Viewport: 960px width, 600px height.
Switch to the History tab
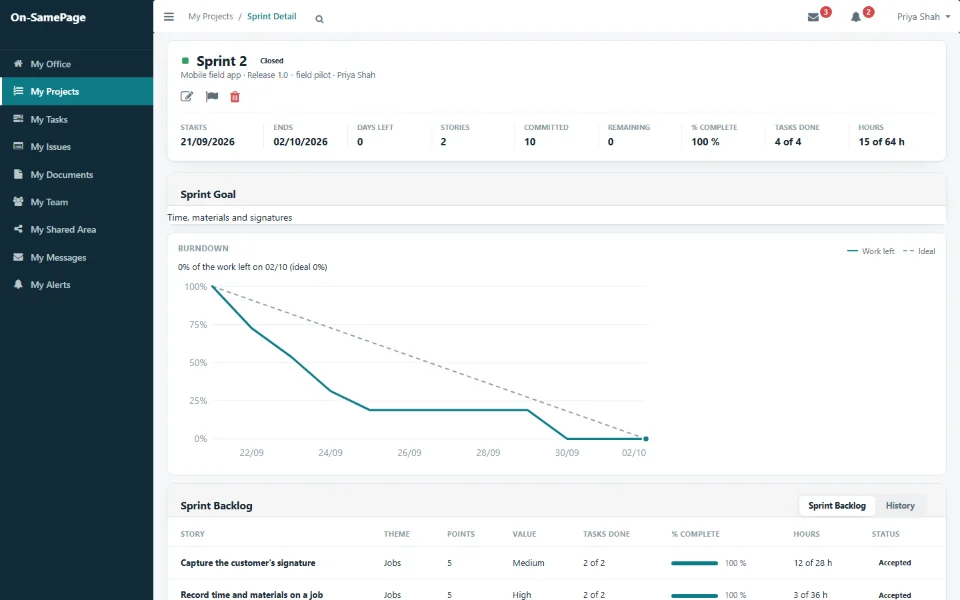pos(899,506)
